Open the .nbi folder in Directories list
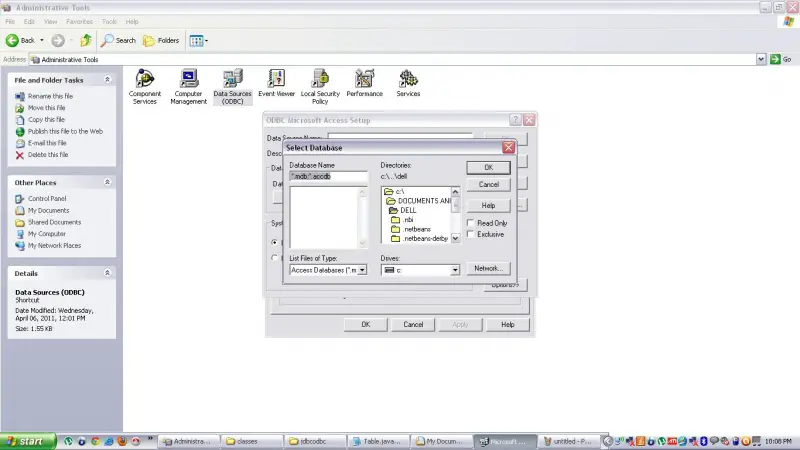Image resolution: width=800 pixels, height=450 pixels. click(402, 220)
